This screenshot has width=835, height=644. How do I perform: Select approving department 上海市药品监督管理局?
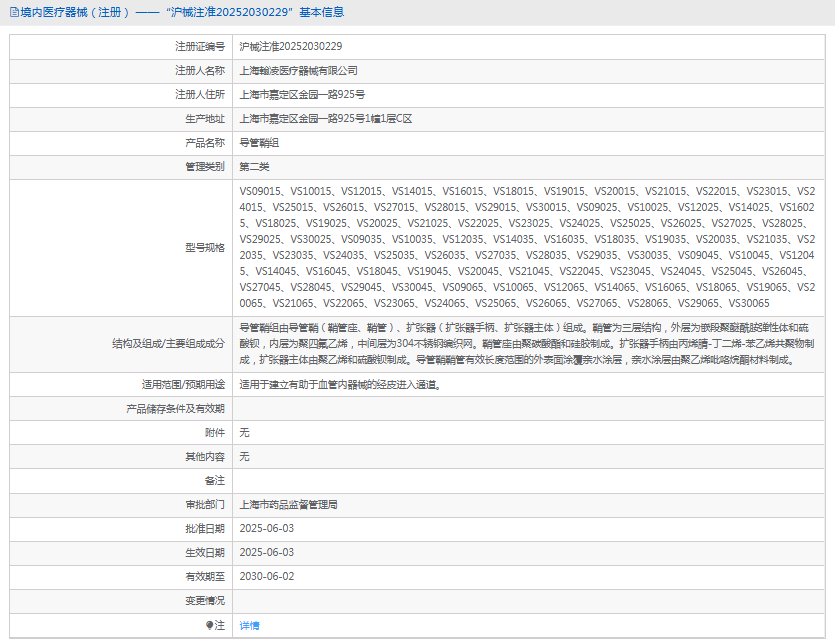click(288, 504)
